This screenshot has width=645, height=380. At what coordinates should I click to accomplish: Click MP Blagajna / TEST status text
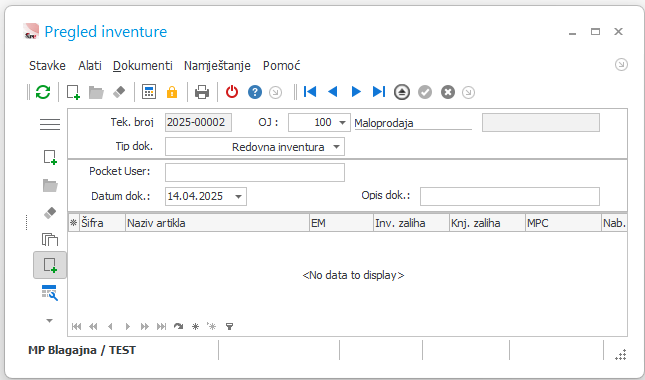82,350
